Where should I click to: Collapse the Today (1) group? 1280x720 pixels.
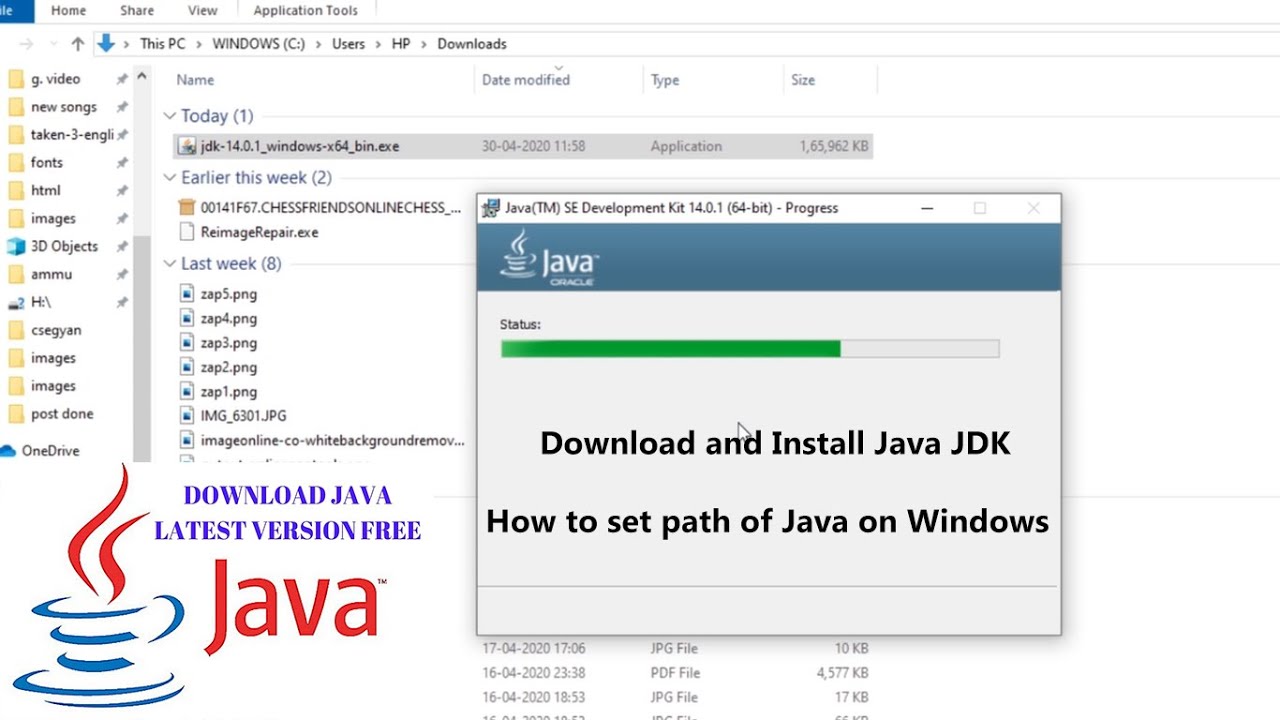170,116
